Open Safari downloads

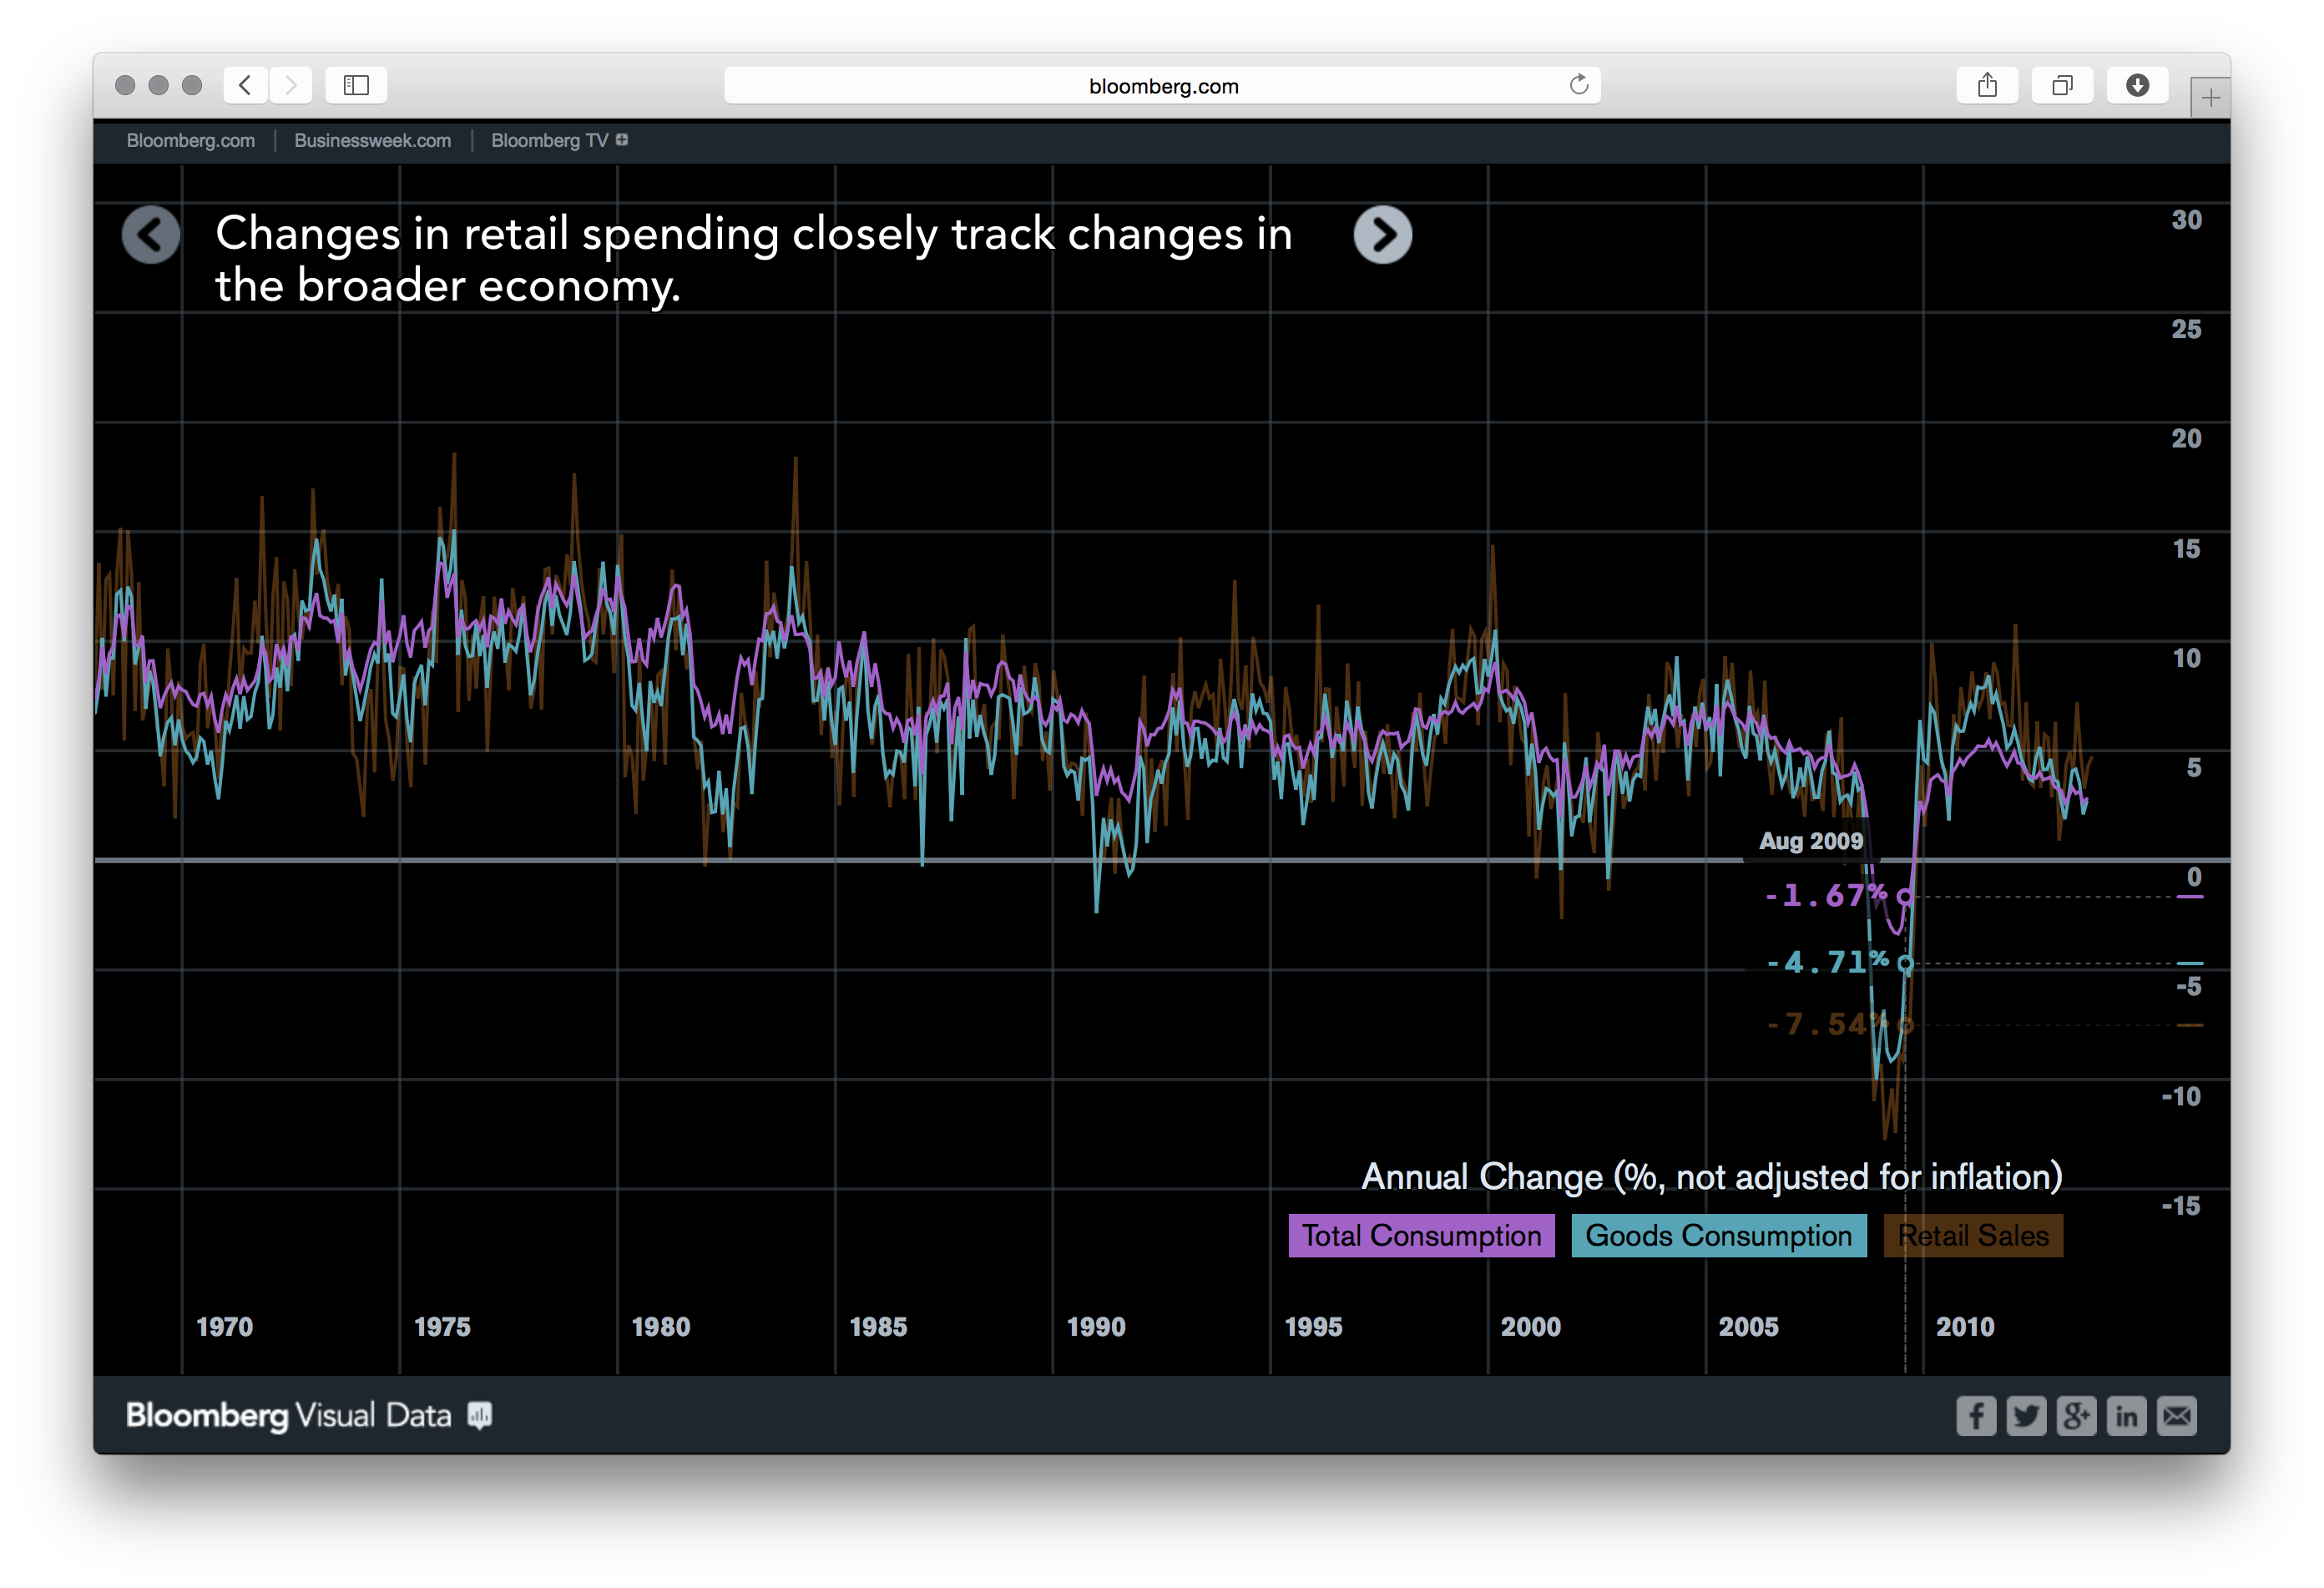tap(2138, 85)
